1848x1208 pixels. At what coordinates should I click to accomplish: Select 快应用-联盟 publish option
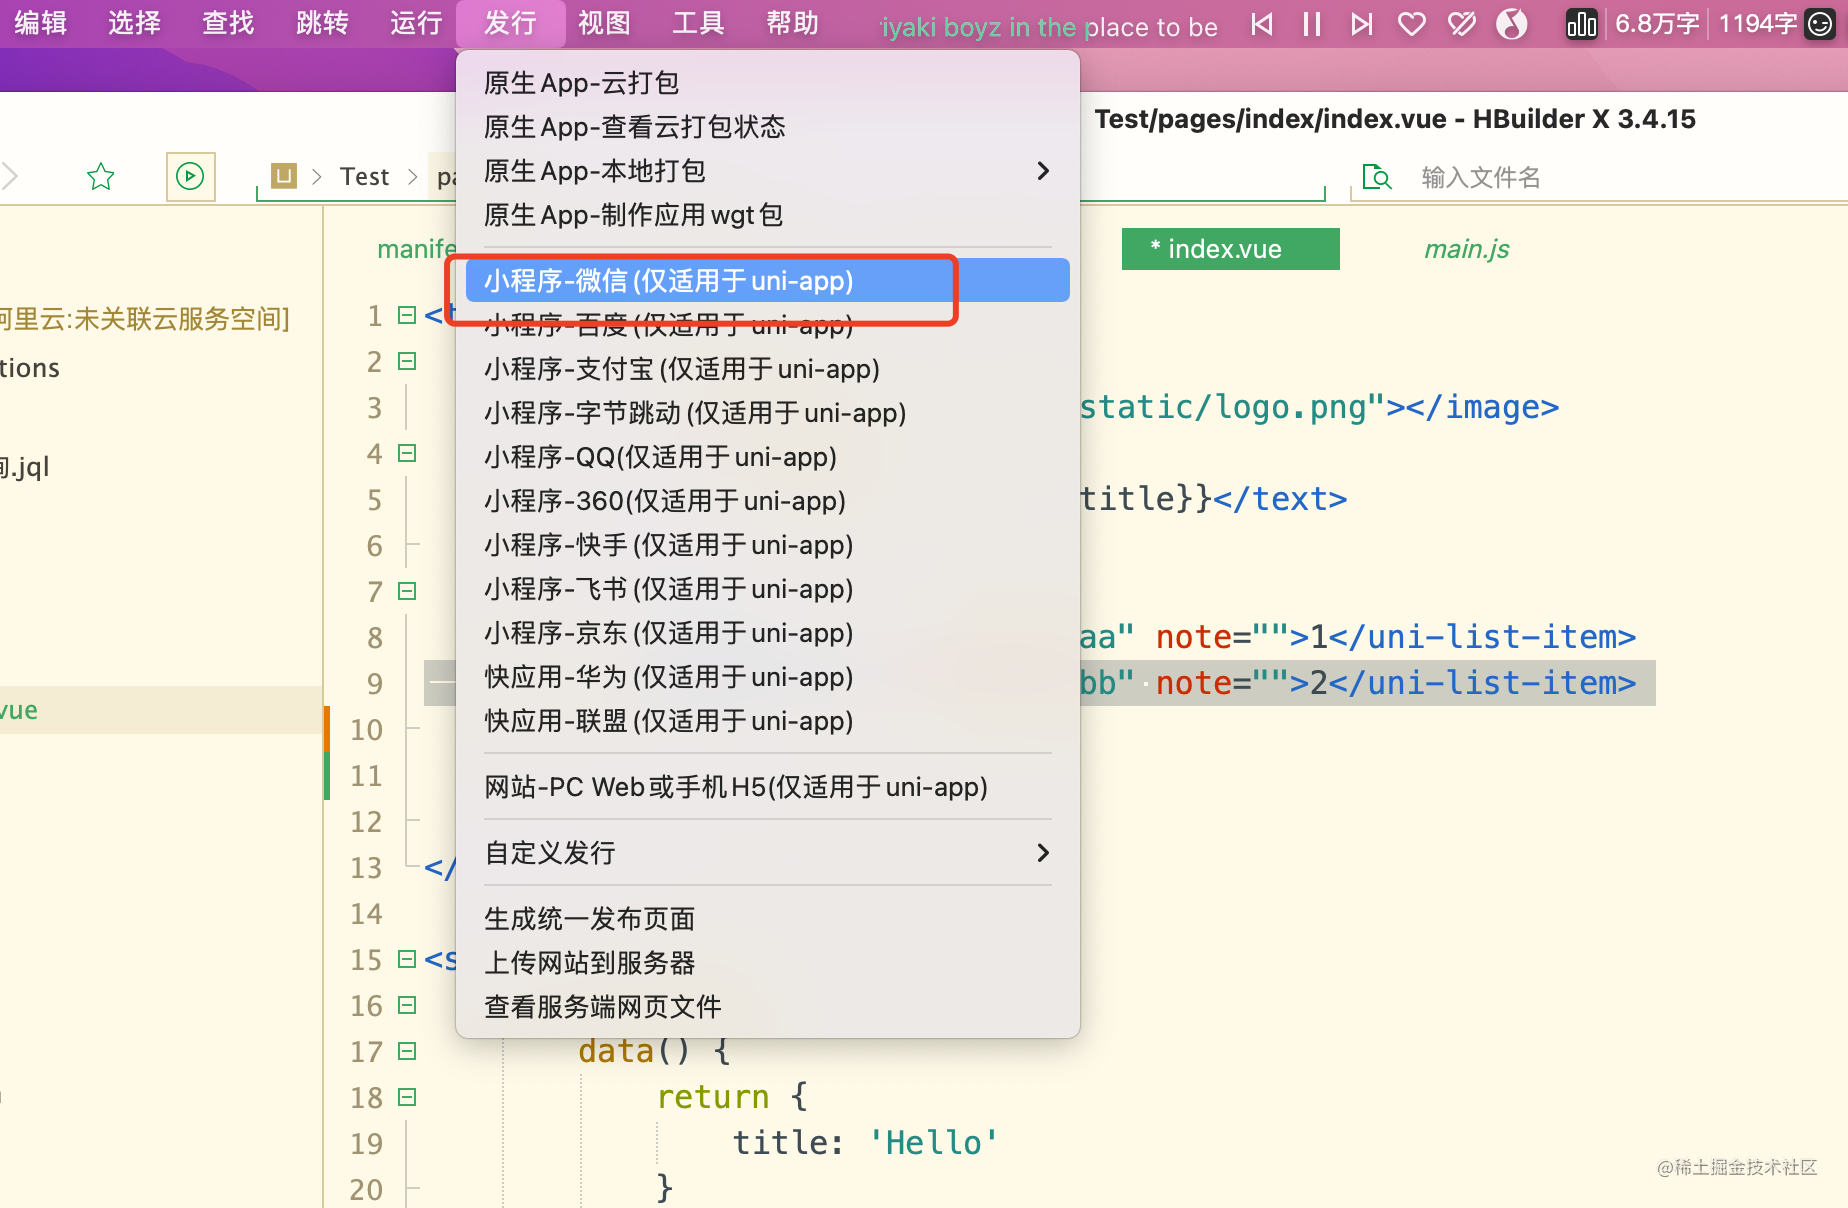(x=767, y=721)
